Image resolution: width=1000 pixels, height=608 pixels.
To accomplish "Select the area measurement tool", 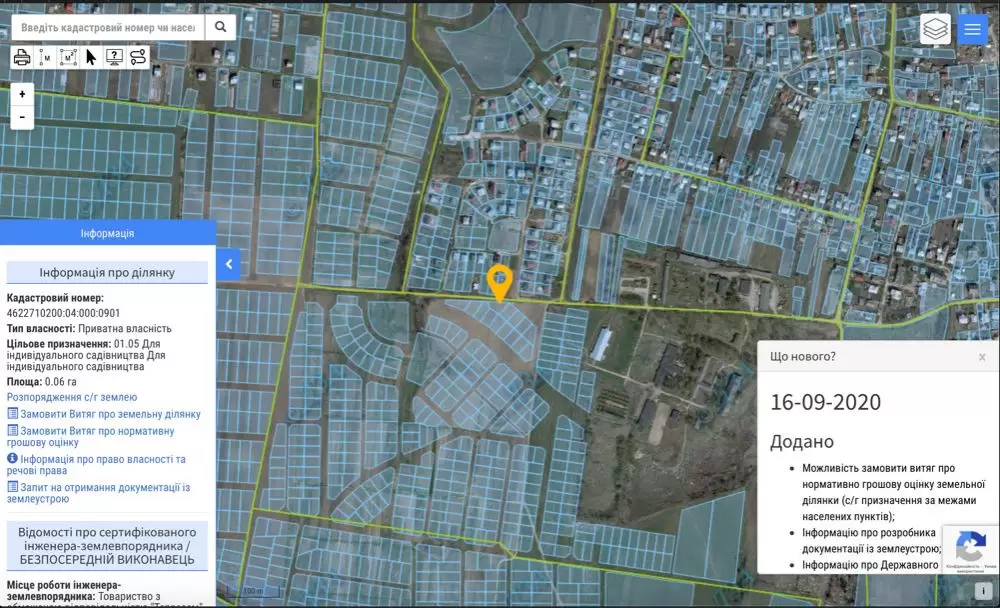I will pyautogui.click(x=68, y=57).
